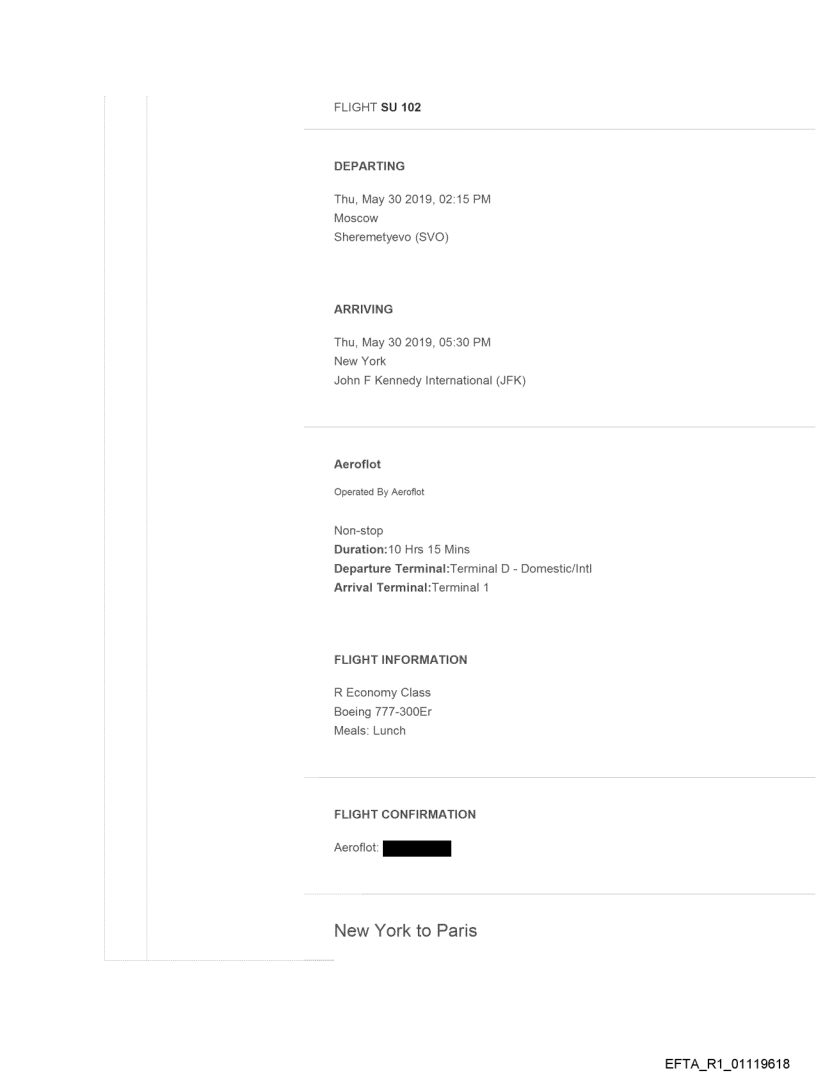Click the Departure Terminal D line

pyautogui.click(x=464, y=569)
